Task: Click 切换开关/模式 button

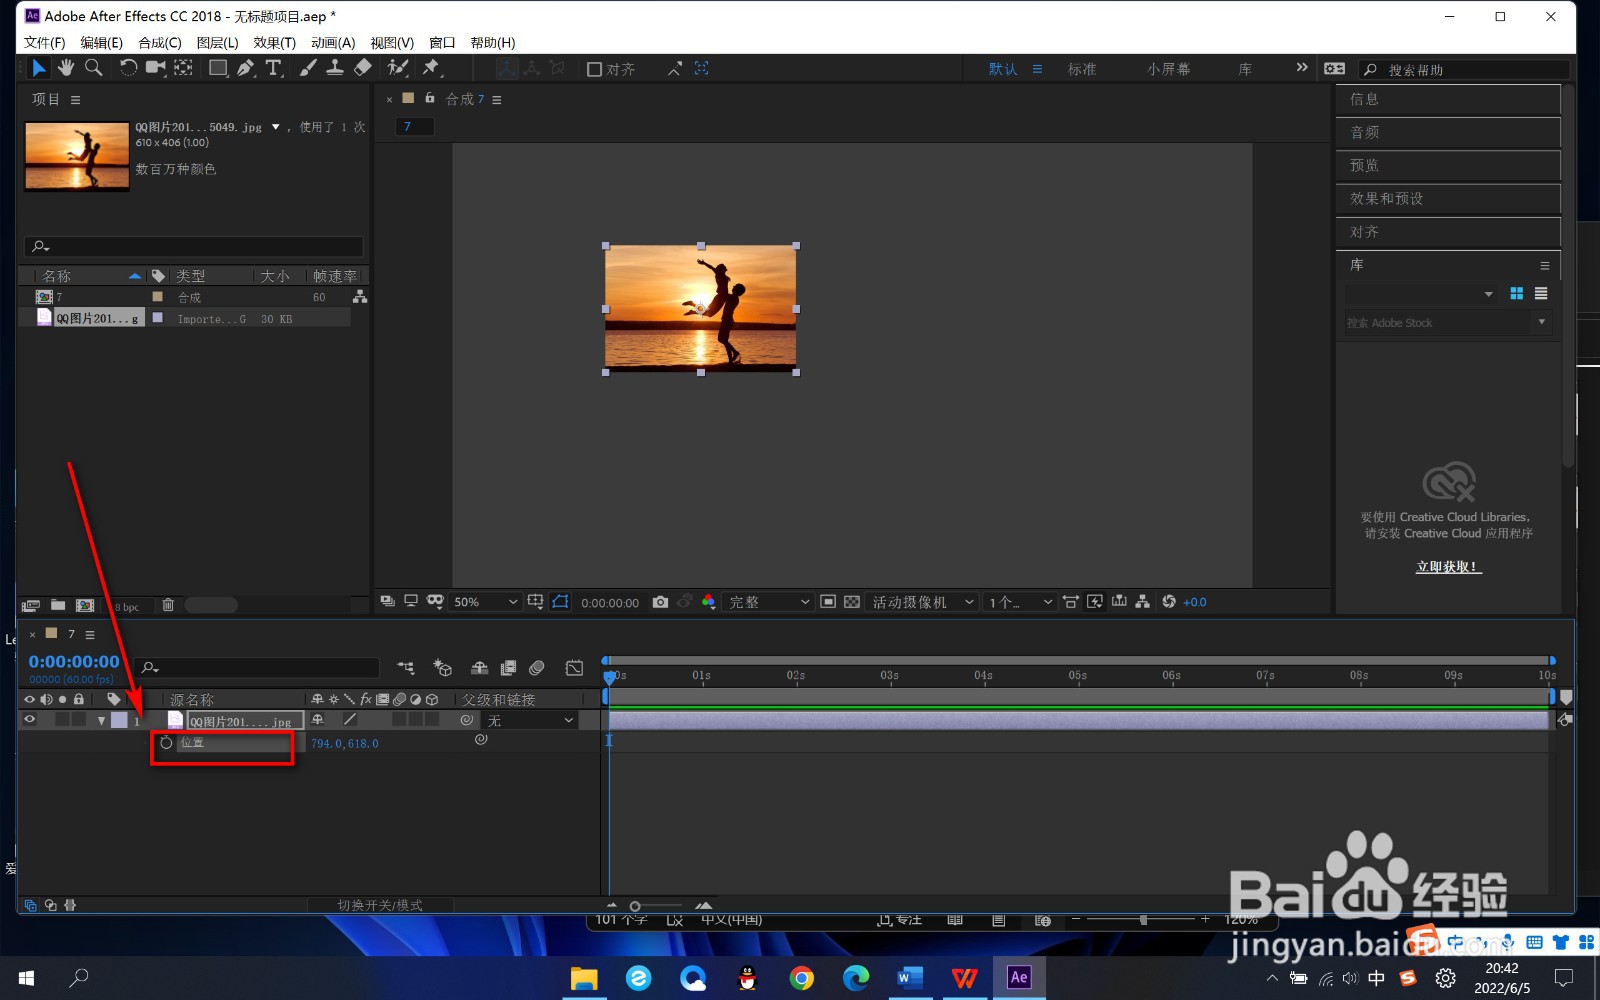Action: (x=380, y=905)
